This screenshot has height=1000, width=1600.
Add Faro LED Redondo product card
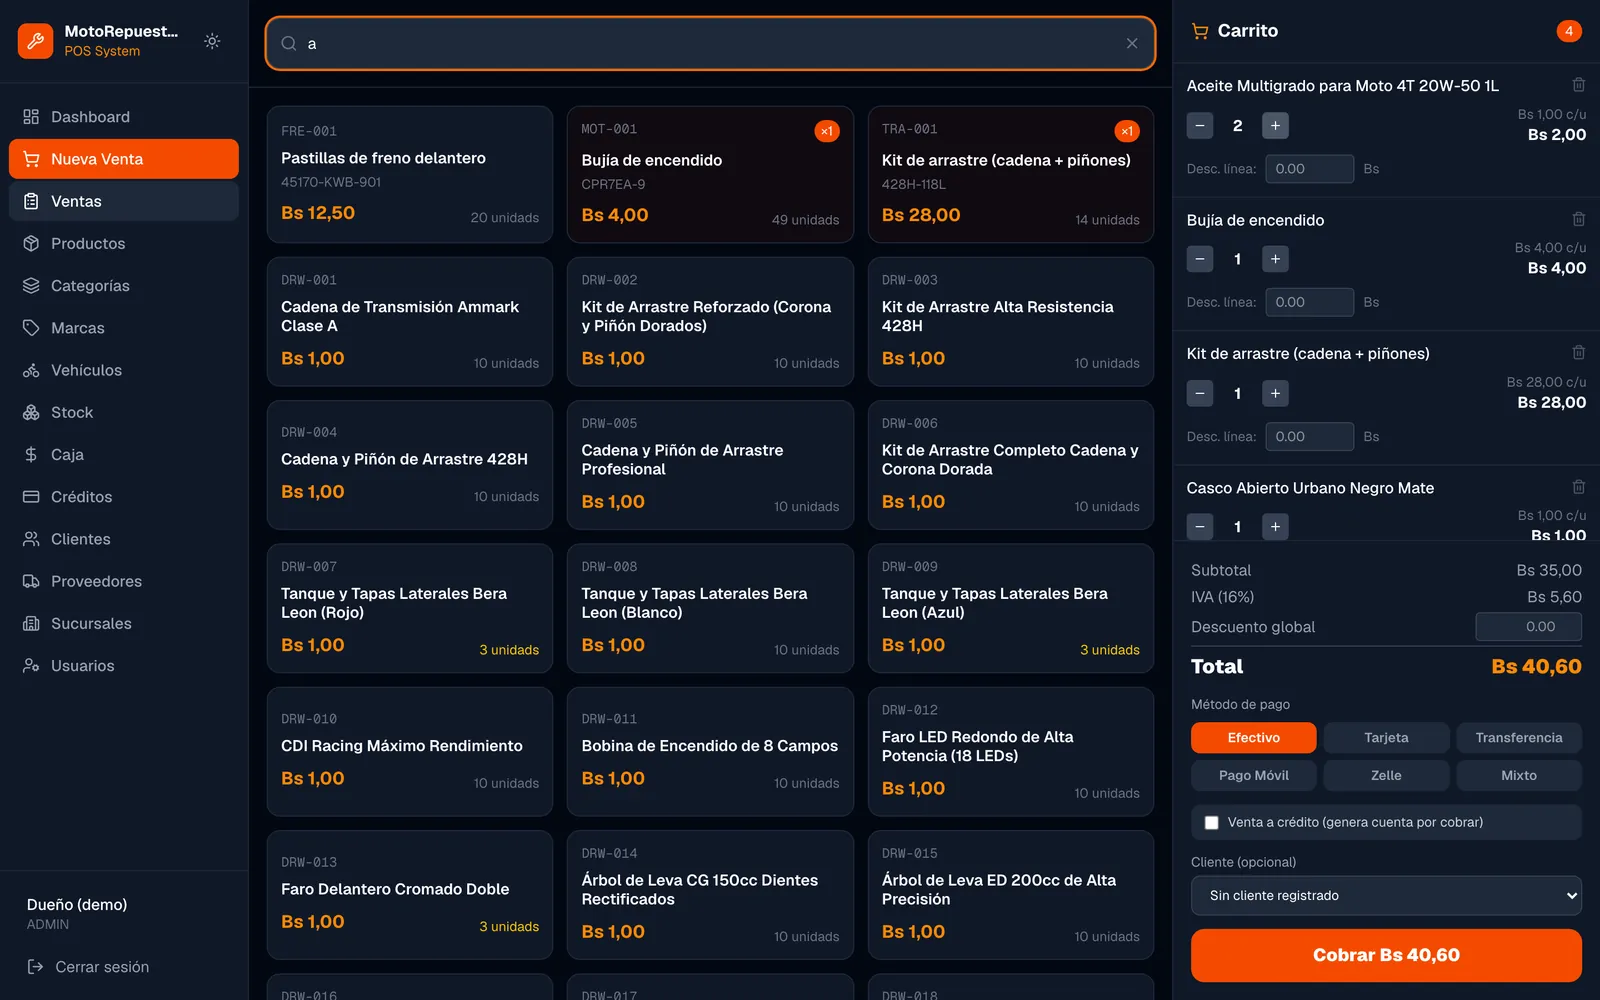coord(1011,751)
